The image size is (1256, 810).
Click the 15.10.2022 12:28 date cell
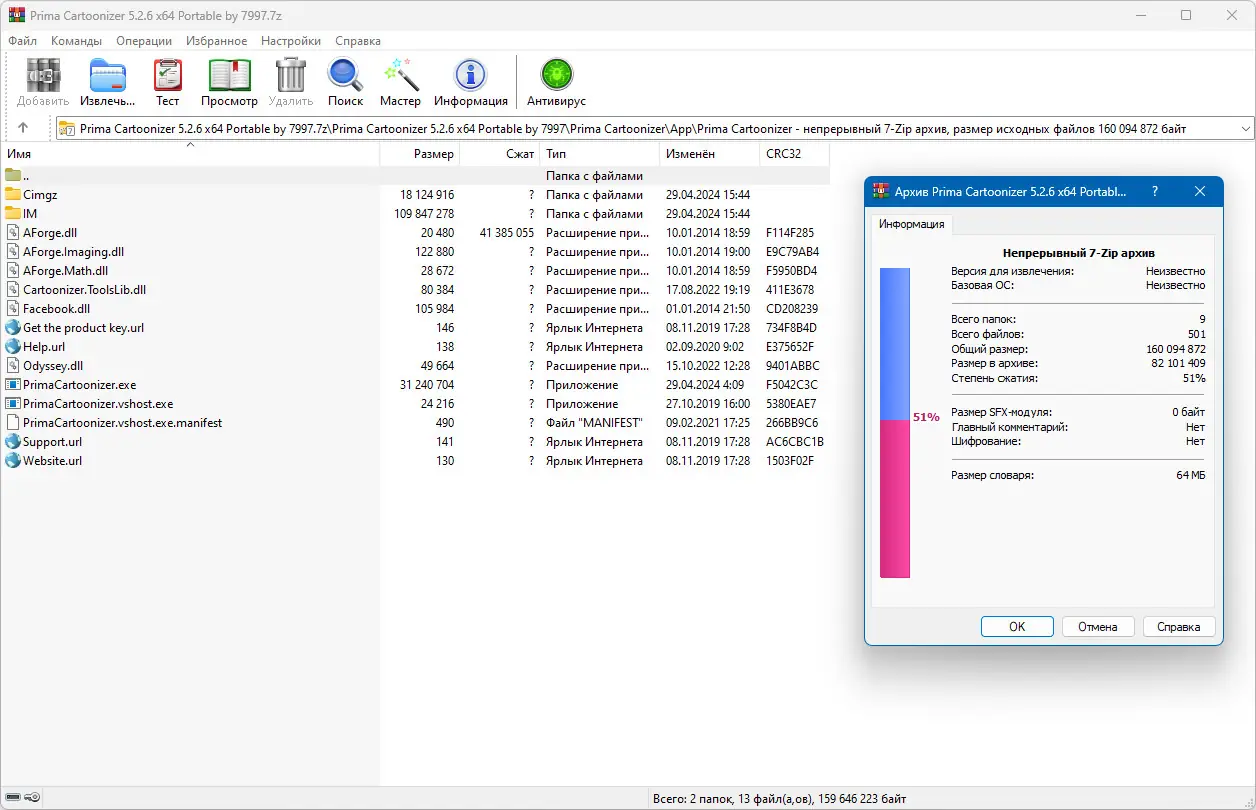click(x=708, y=366)
